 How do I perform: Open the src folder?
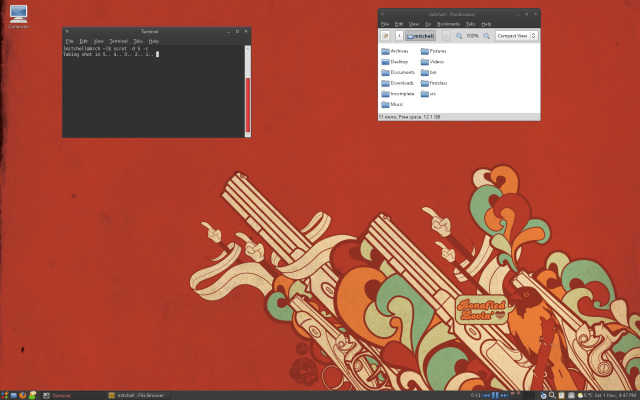point(428,93)
